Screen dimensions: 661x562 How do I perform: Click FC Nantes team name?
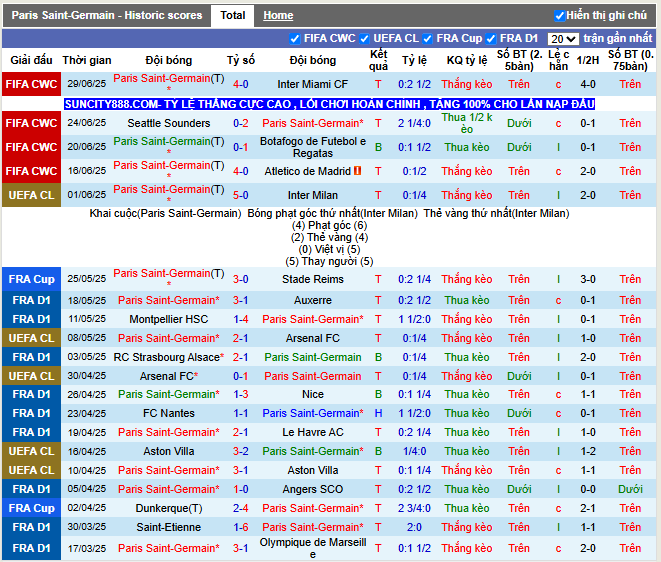tap(169, 413)
